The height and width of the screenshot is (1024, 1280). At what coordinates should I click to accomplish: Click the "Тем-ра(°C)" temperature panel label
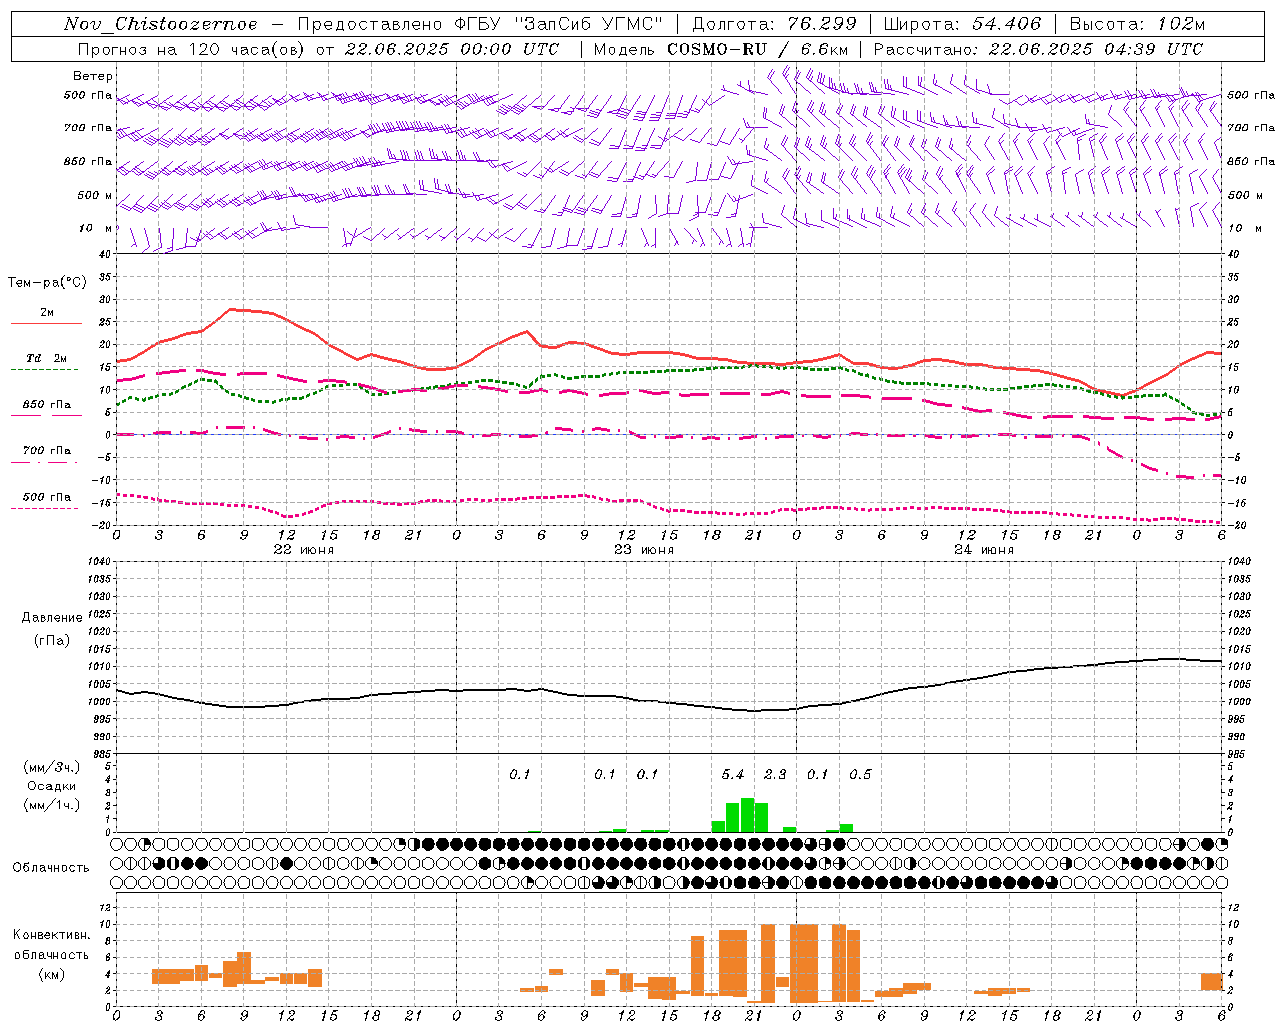point(47,283)
